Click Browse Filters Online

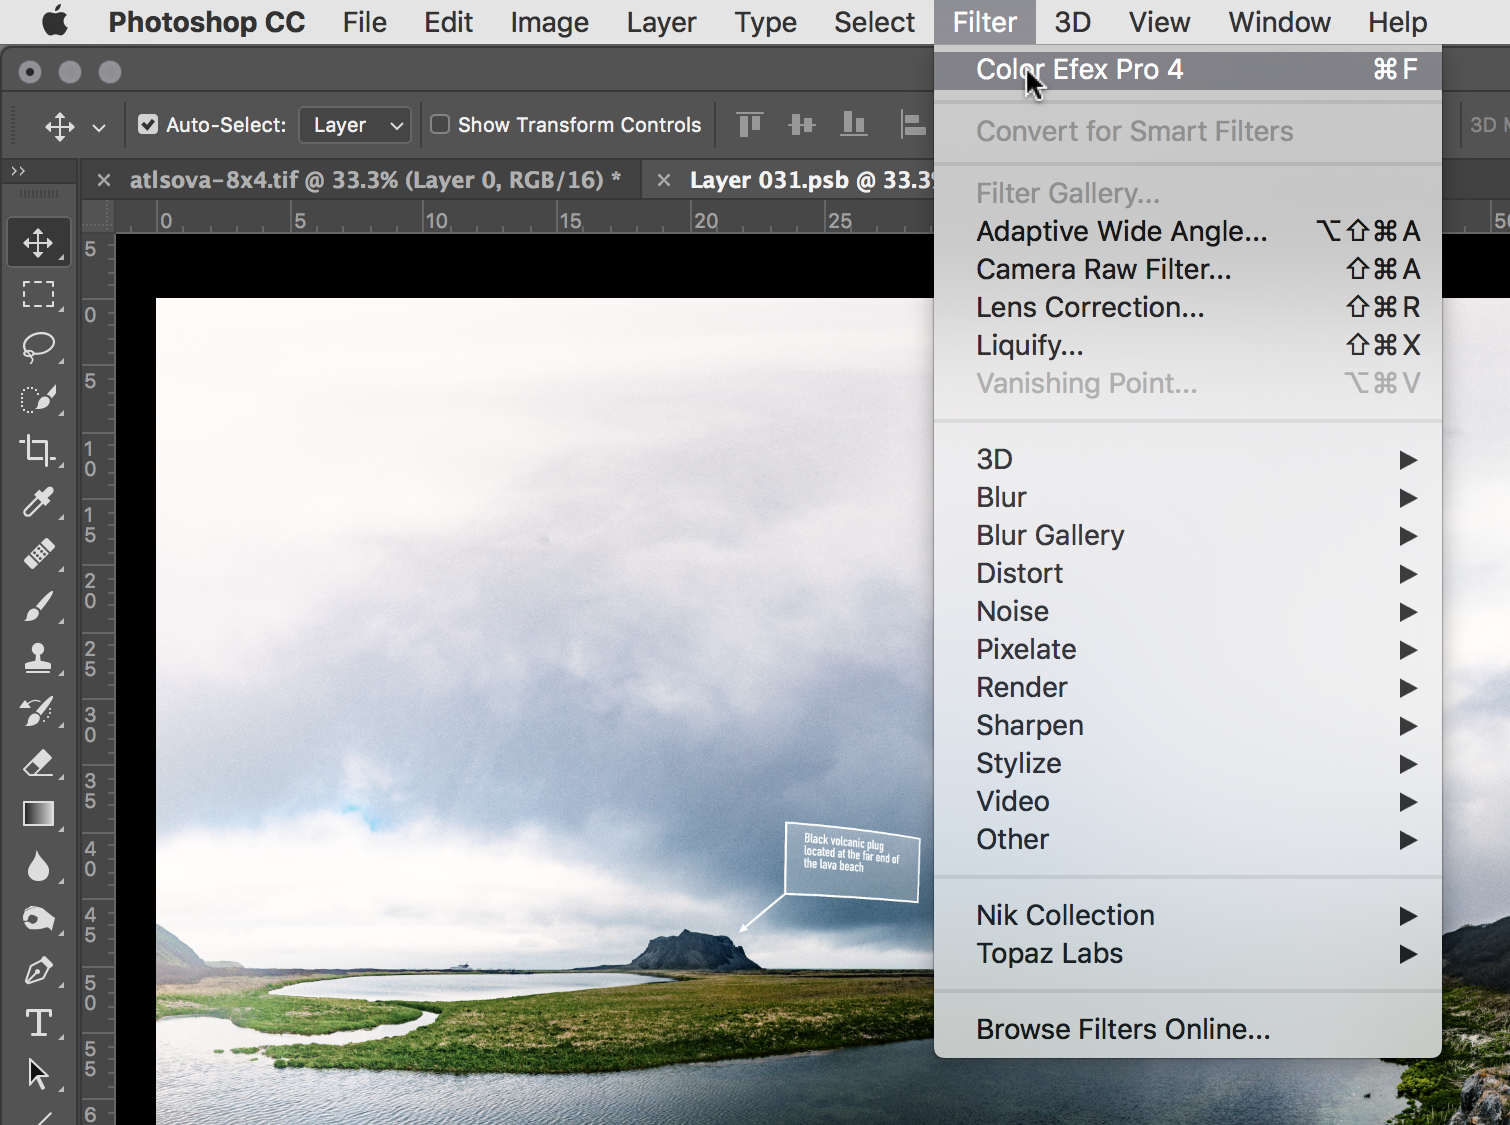[1188, 1029]
